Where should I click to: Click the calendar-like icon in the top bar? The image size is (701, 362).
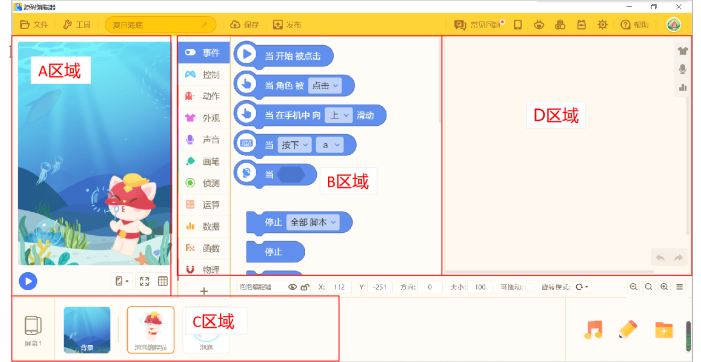(x=581, y=25)
